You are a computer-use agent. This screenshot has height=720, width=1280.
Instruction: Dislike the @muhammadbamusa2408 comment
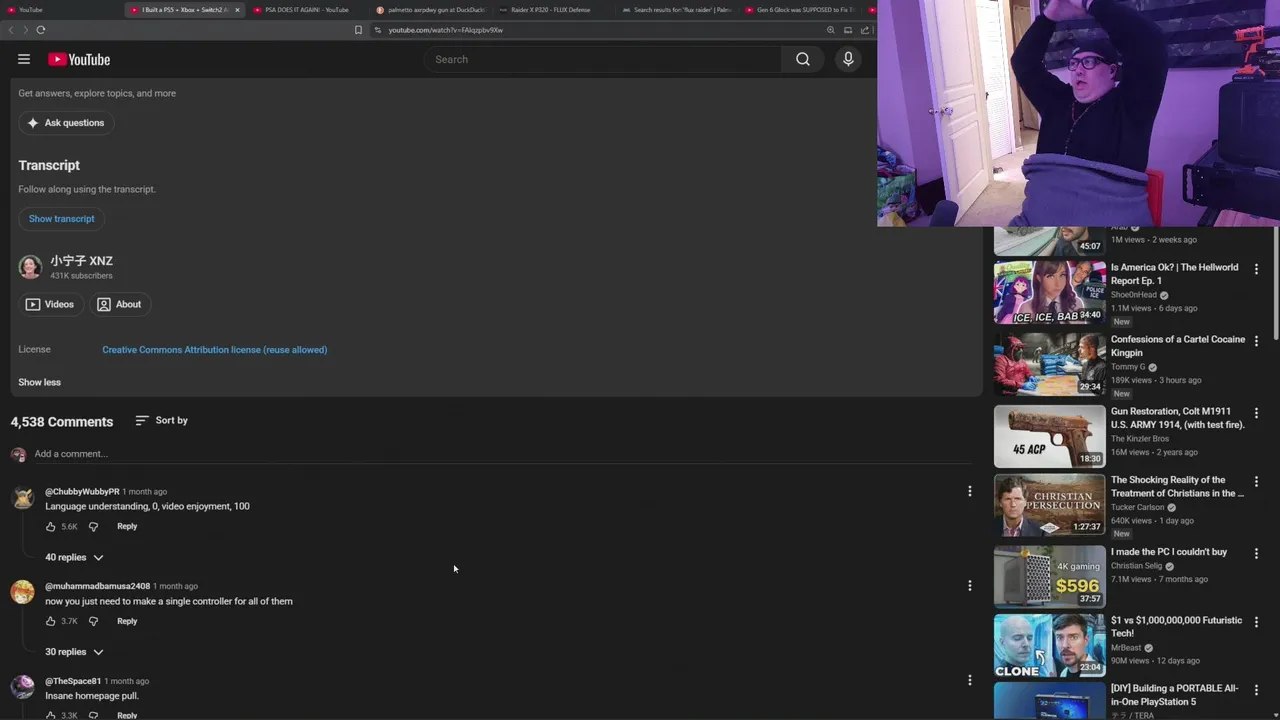[93, 621]
